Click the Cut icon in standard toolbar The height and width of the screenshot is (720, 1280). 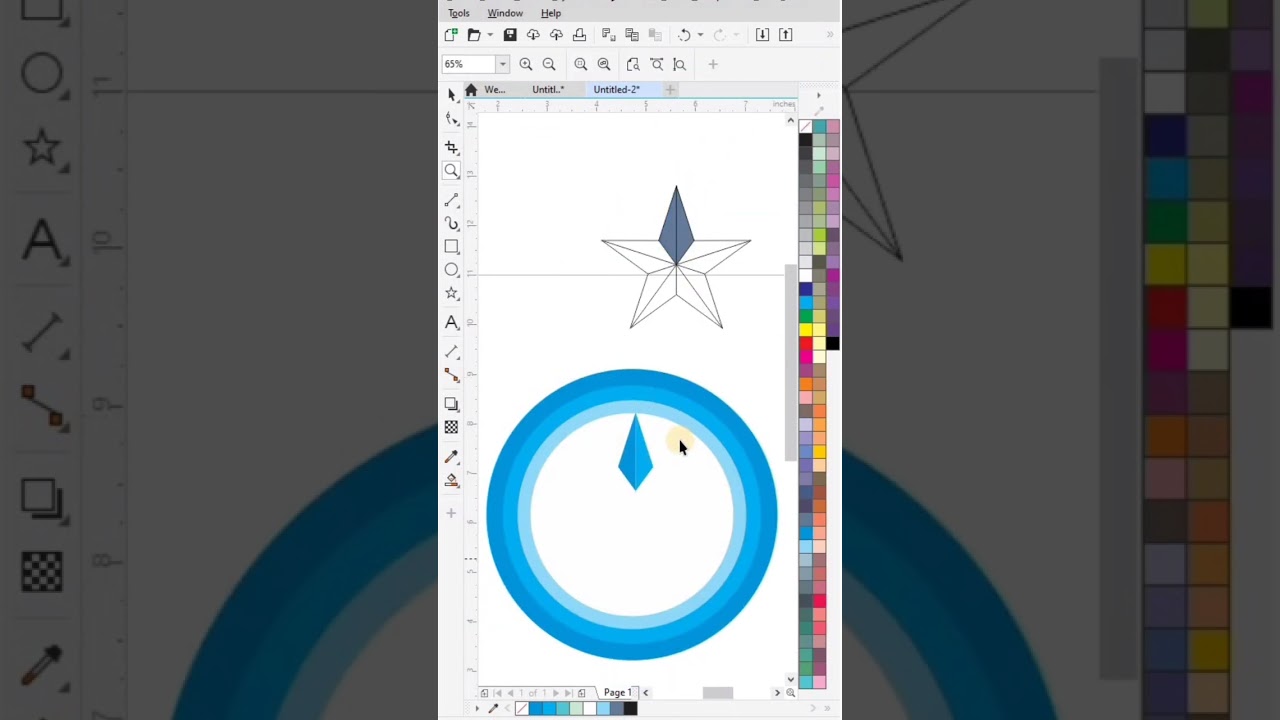608,35
